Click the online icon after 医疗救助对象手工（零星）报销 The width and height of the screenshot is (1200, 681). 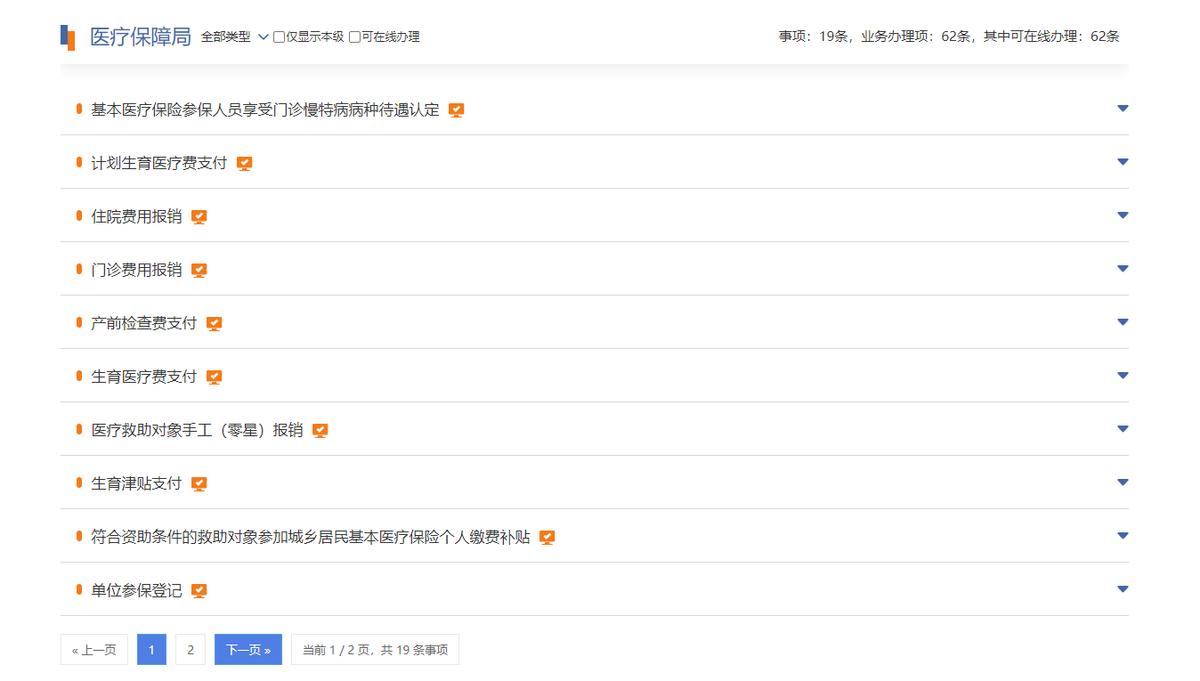point(320,430)
